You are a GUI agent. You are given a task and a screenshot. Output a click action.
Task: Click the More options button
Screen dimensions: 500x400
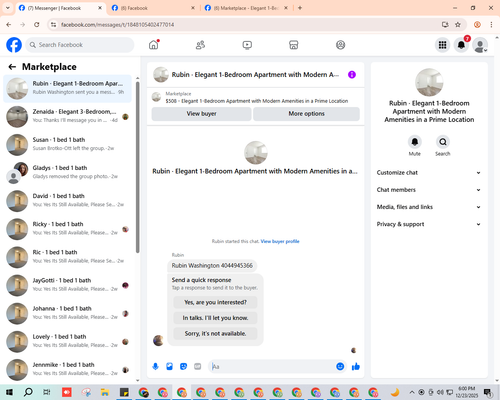306,114
